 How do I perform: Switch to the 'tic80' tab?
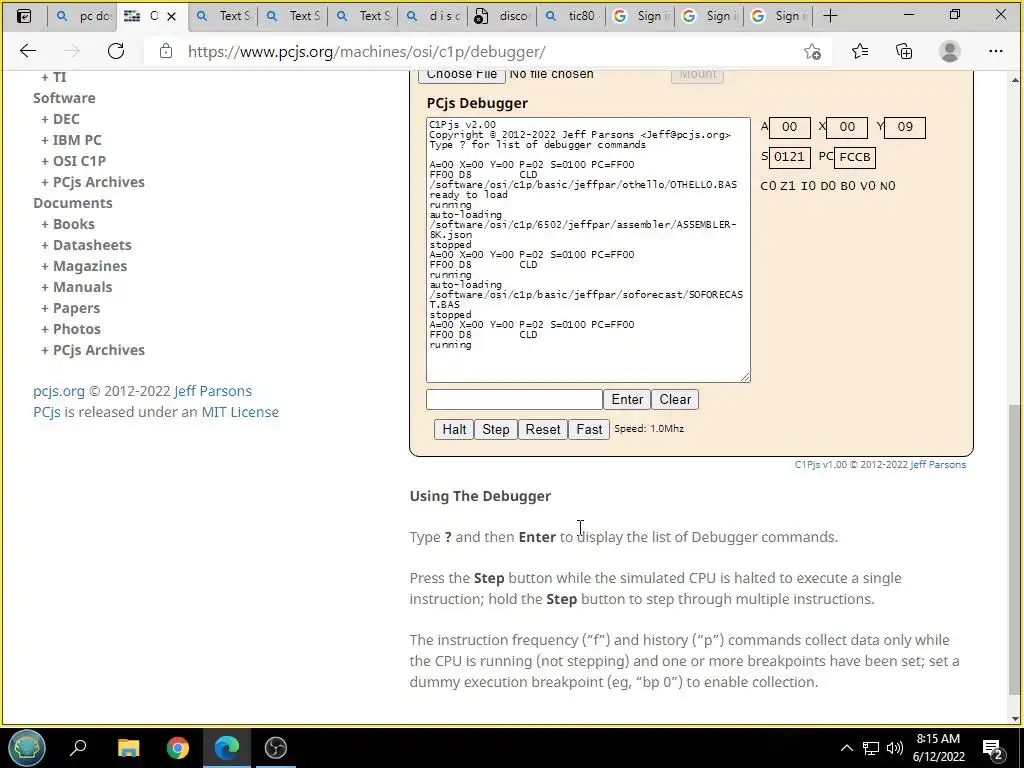tap(571, 16)
